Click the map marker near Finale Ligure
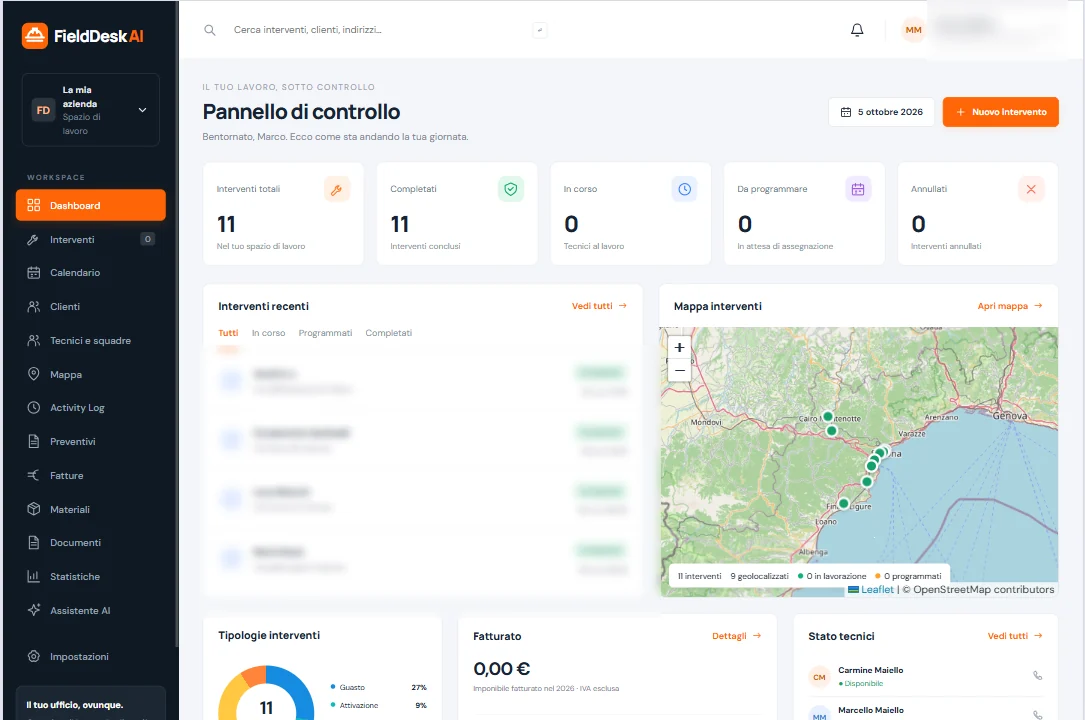Image resolution: width=1085 pixels, height=720 pixels. 843,504
